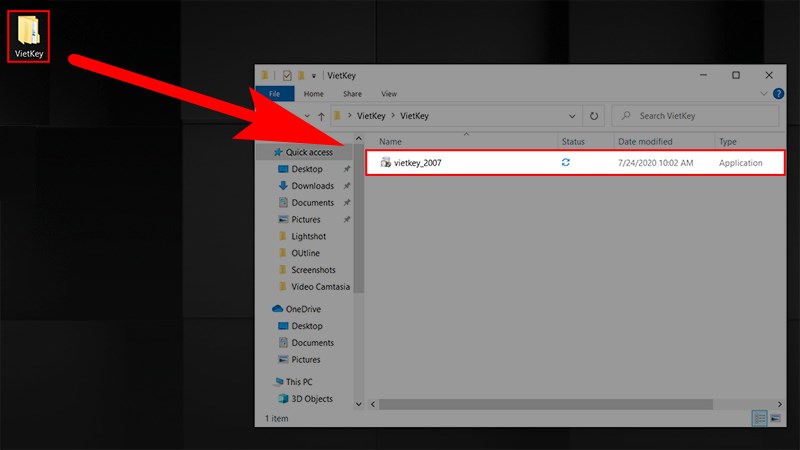Open Customize Quick Access Toolbar dropdown
800x450 pixels.
coord(314,76)
